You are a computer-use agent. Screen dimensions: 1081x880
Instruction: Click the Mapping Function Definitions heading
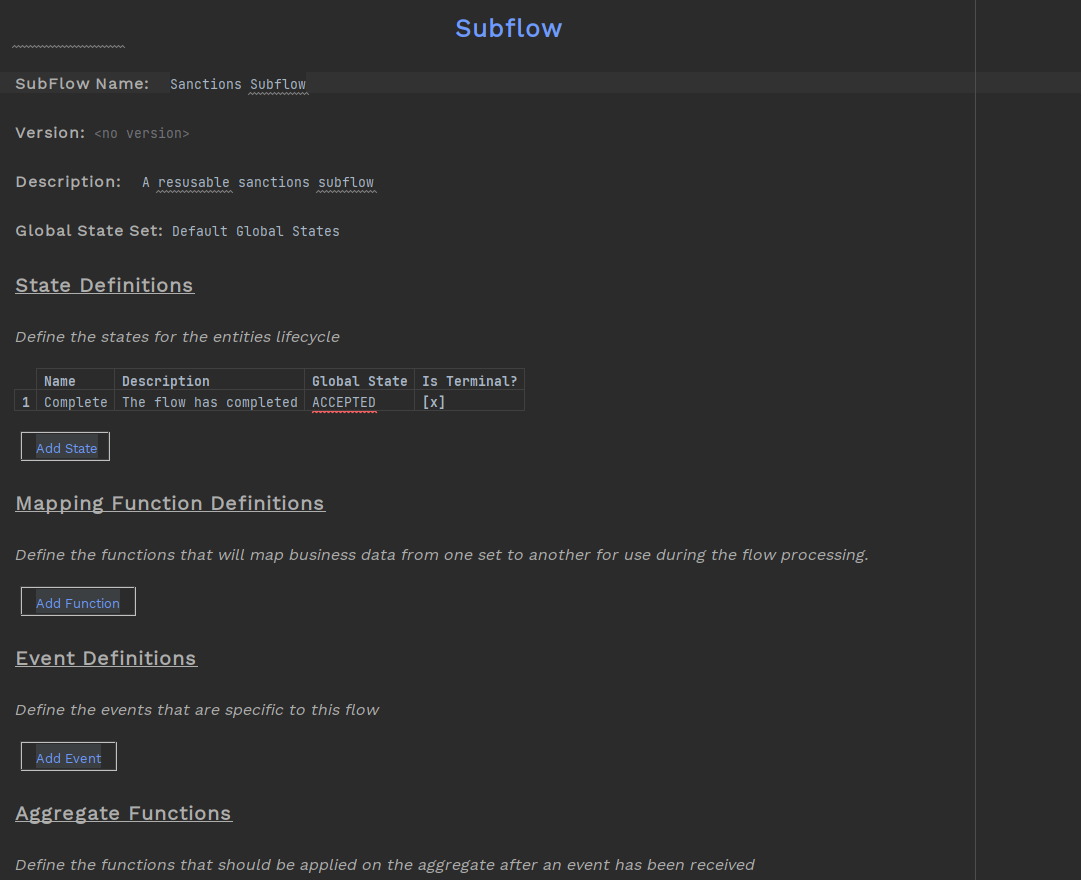coord(170,504)
